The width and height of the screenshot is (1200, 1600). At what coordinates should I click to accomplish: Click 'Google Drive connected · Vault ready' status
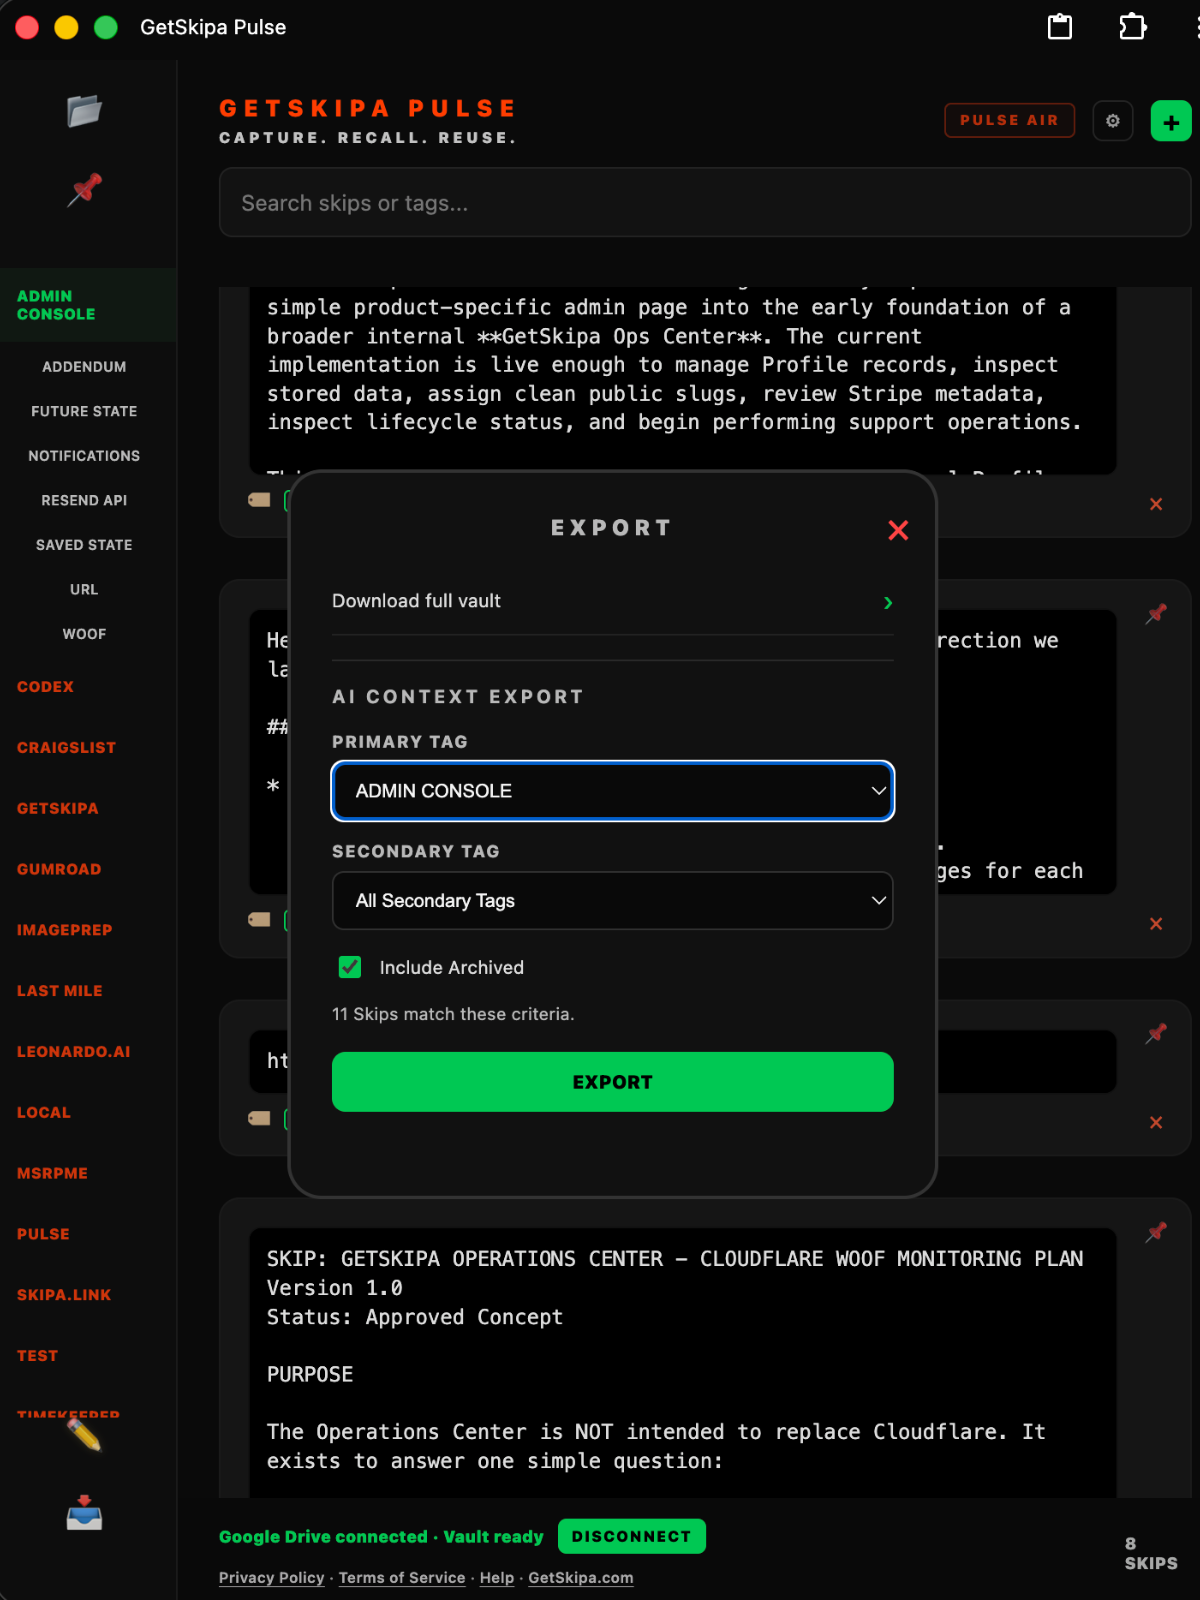point(381,1537)
